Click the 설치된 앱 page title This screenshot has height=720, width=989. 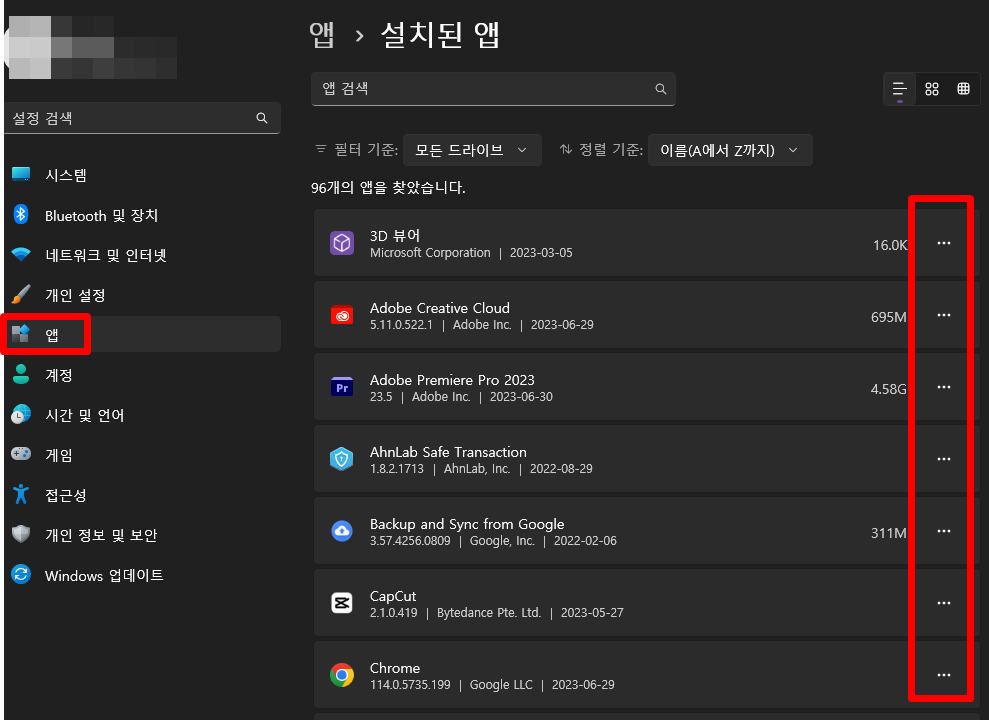point(440,35)
